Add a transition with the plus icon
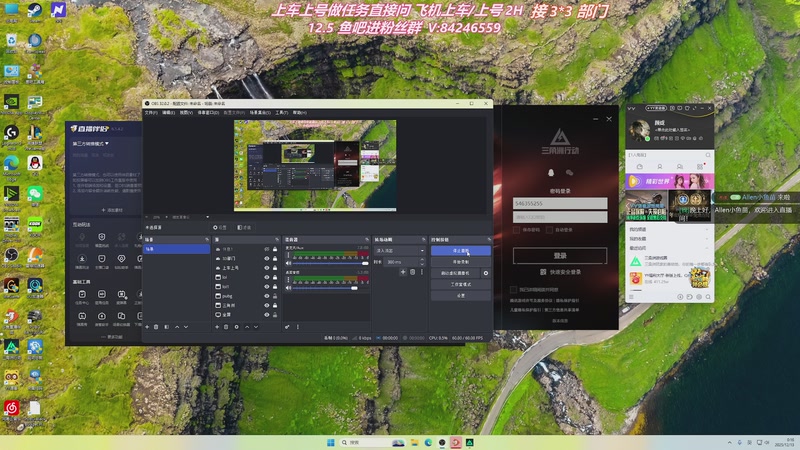 [x=403, y=272]
